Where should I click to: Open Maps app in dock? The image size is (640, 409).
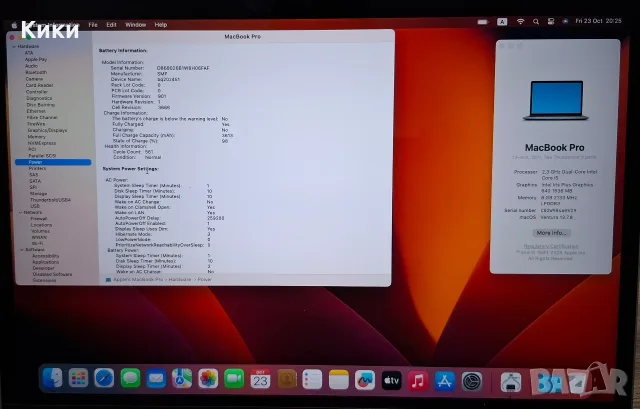[x=182, y=379]
